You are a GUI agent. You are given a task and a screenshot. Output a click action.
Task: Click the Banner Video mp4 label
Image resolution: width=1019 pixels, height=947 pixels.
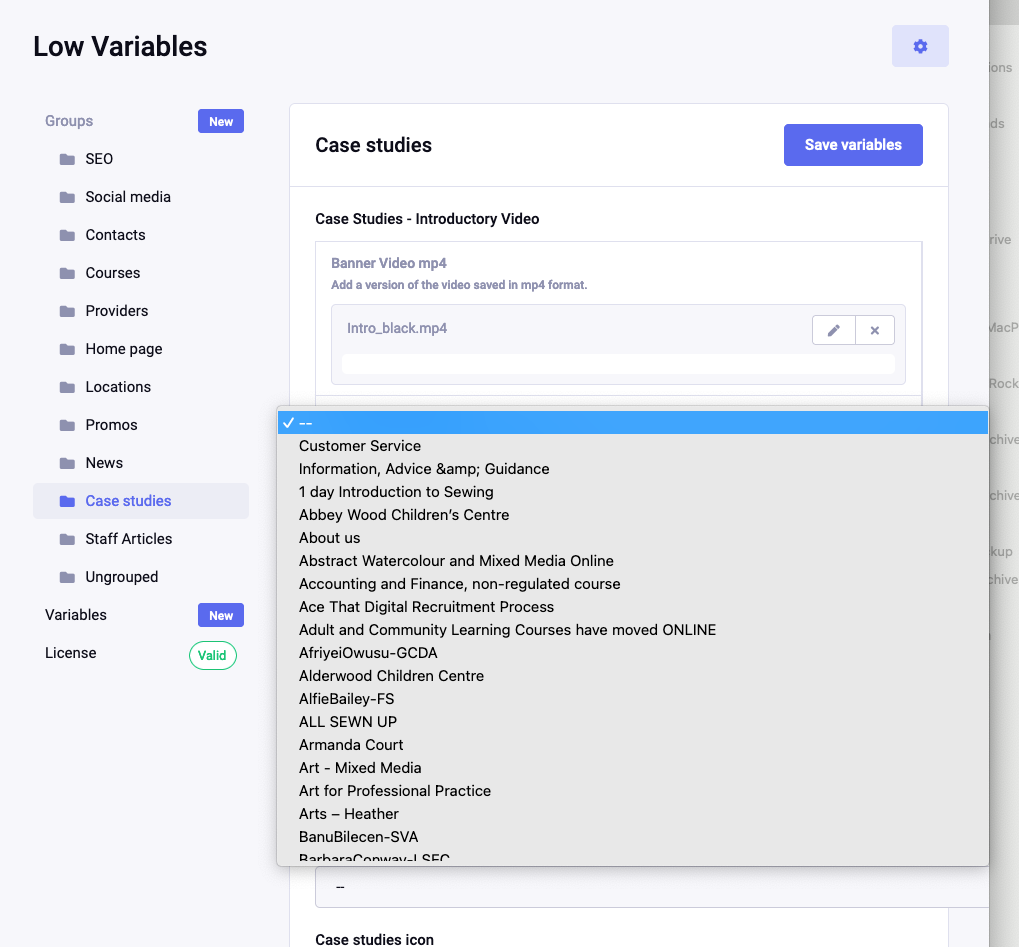pos(389,263)
